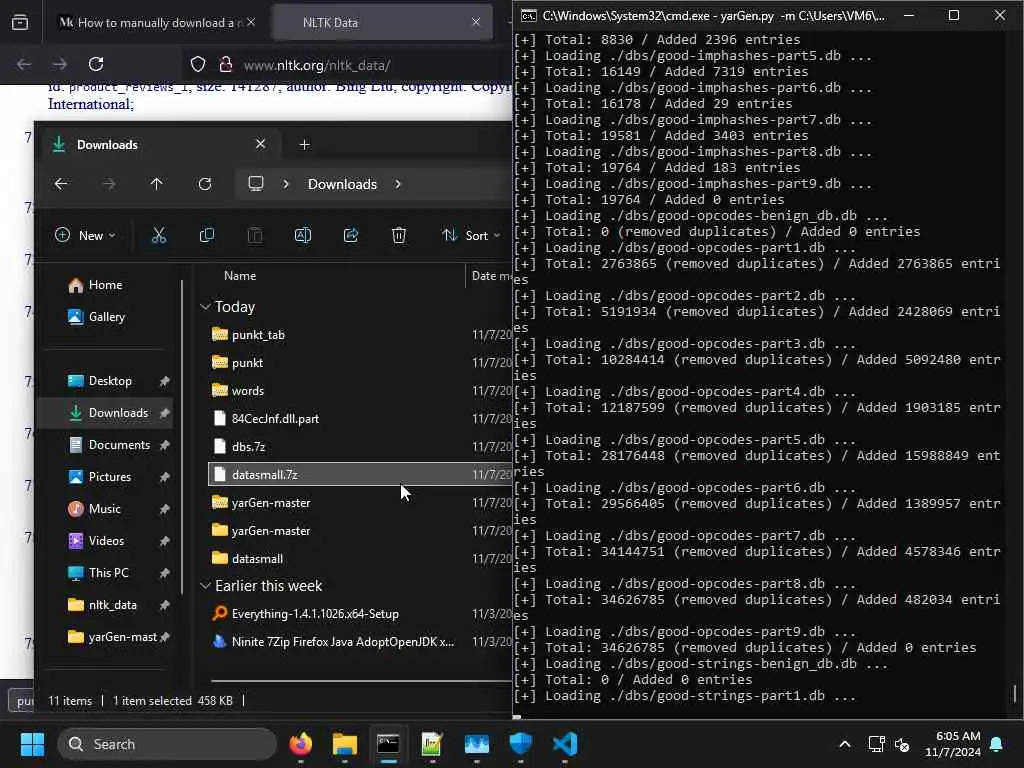This screenshot has height=768, width=1024.
Task: Add a new File Explorer tab
Action: pos(304,145)
